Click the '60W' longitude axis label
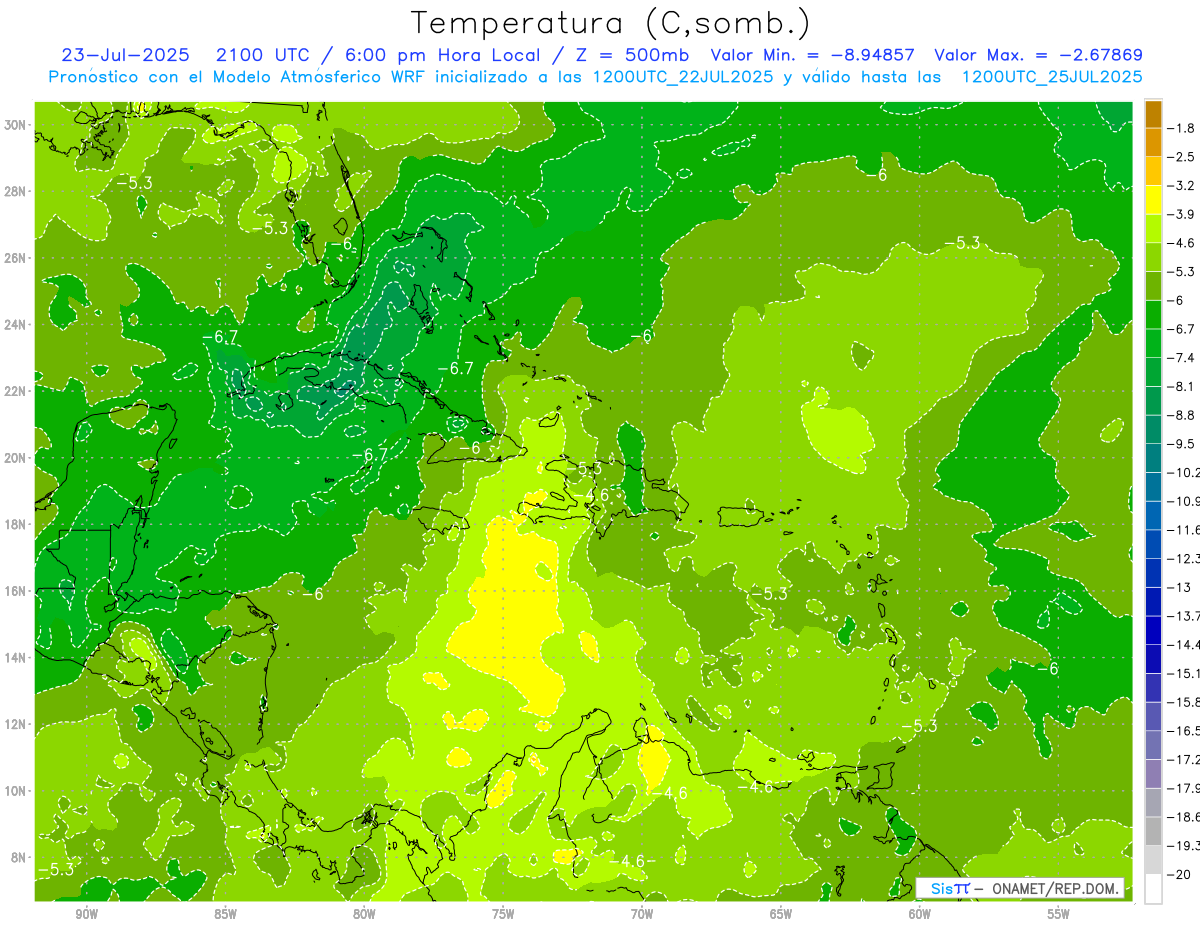The image size is (1200, 927). pos(920,915)
